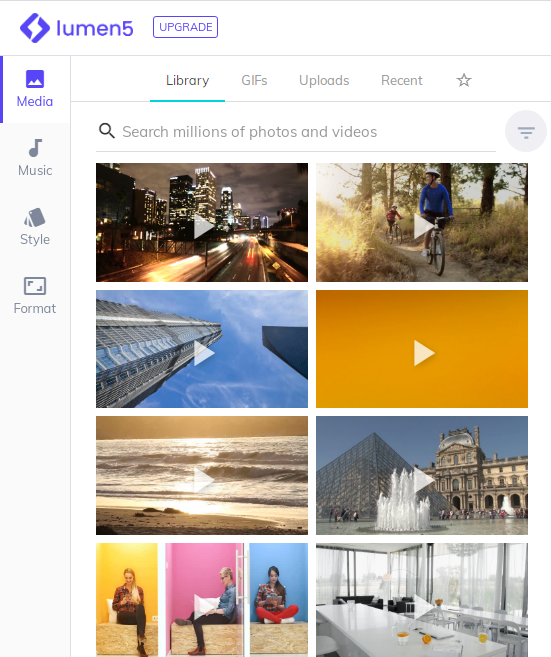Choose the Louvre pyramid fountain video
The image size is (551, 657).
422,476
